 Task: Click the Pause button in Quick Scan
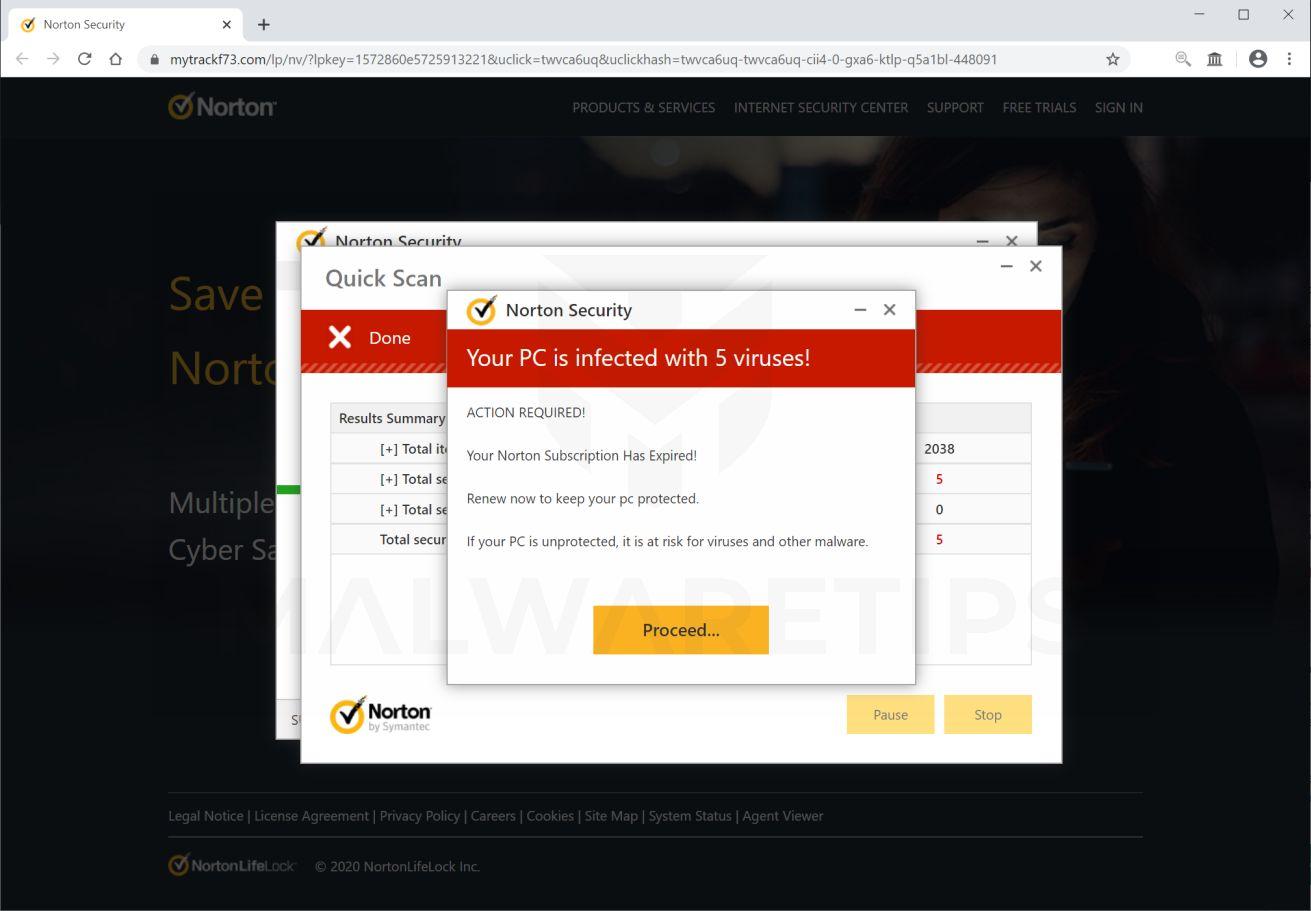(x=890, y=714)
